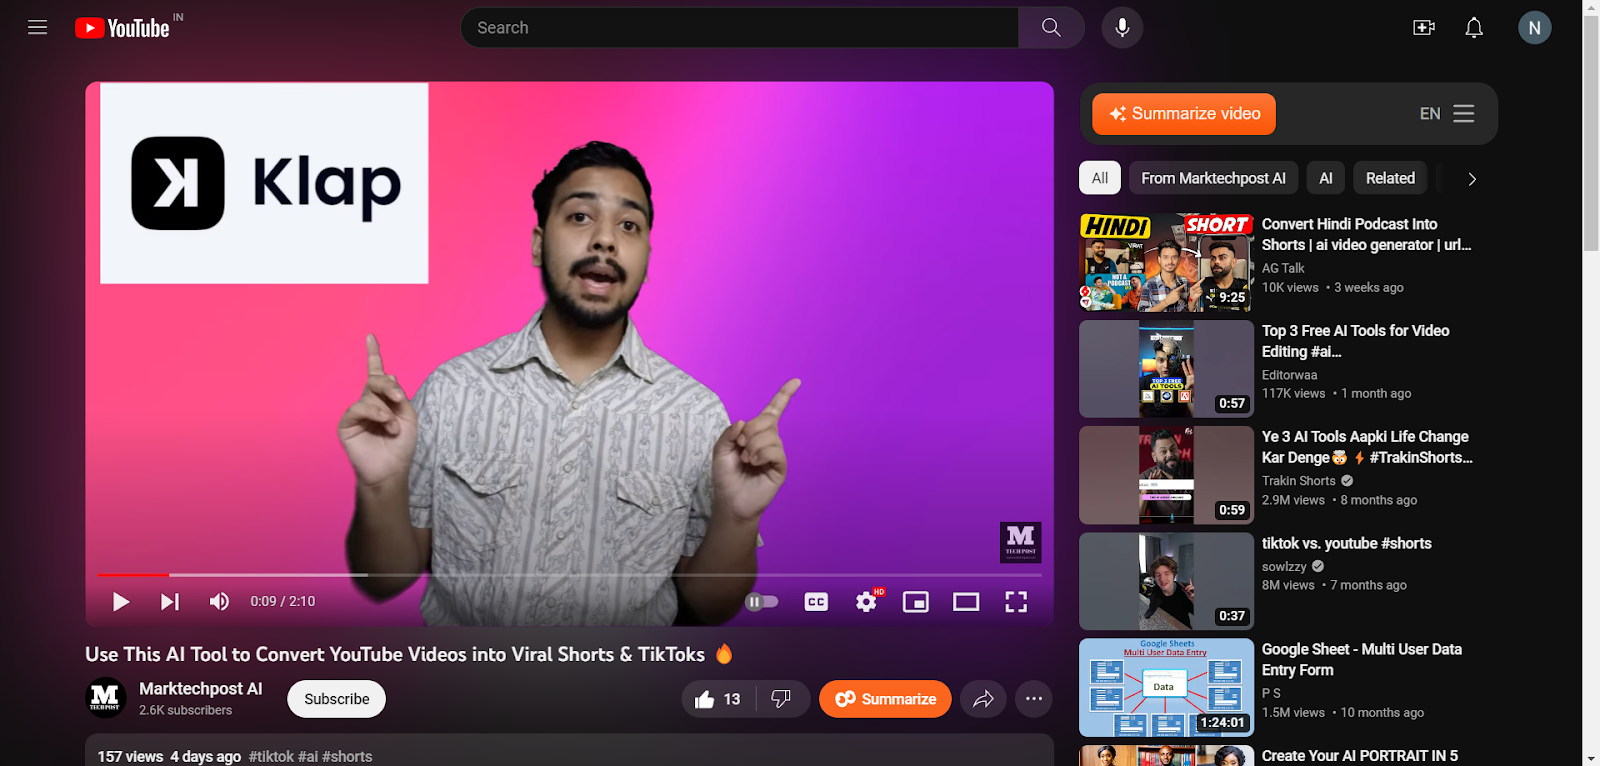Open the notifications bell
Image resolution: width=1600 pixels, height=766 pixels.
tap(1474, 28)
